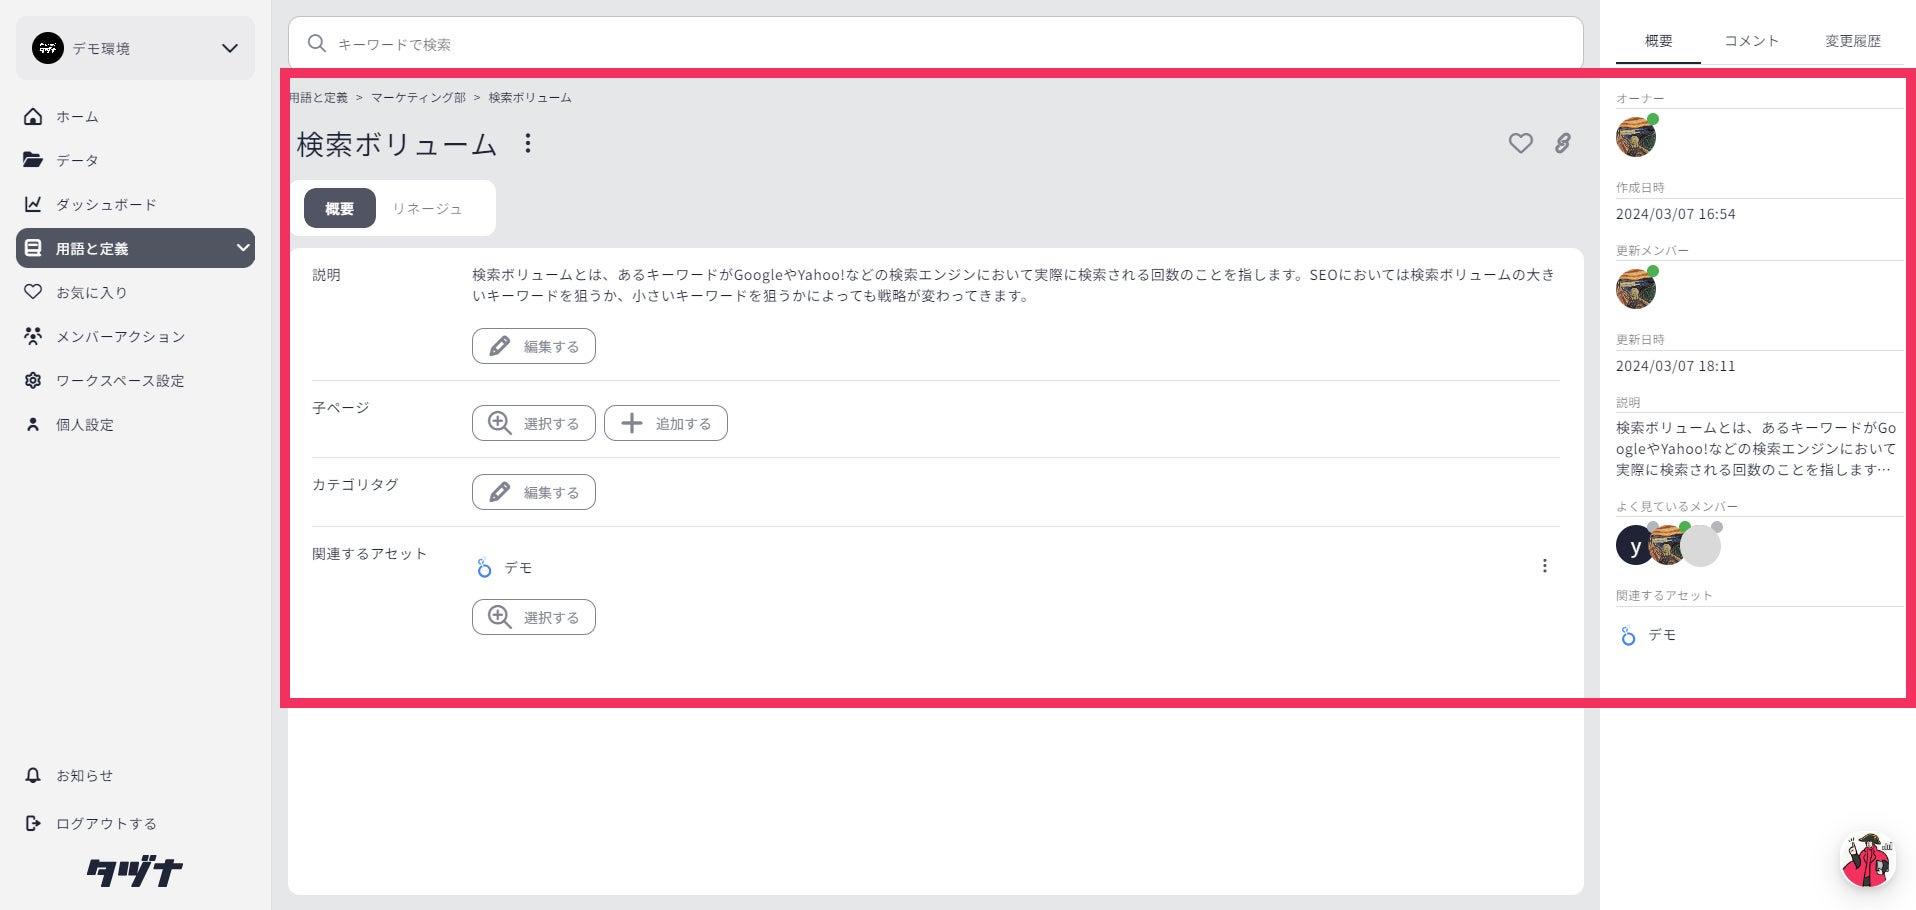Click the 更新メンバー avatar
Image resolution: width=1916 pixels, height=910 pixels.
coord(1636,289)
